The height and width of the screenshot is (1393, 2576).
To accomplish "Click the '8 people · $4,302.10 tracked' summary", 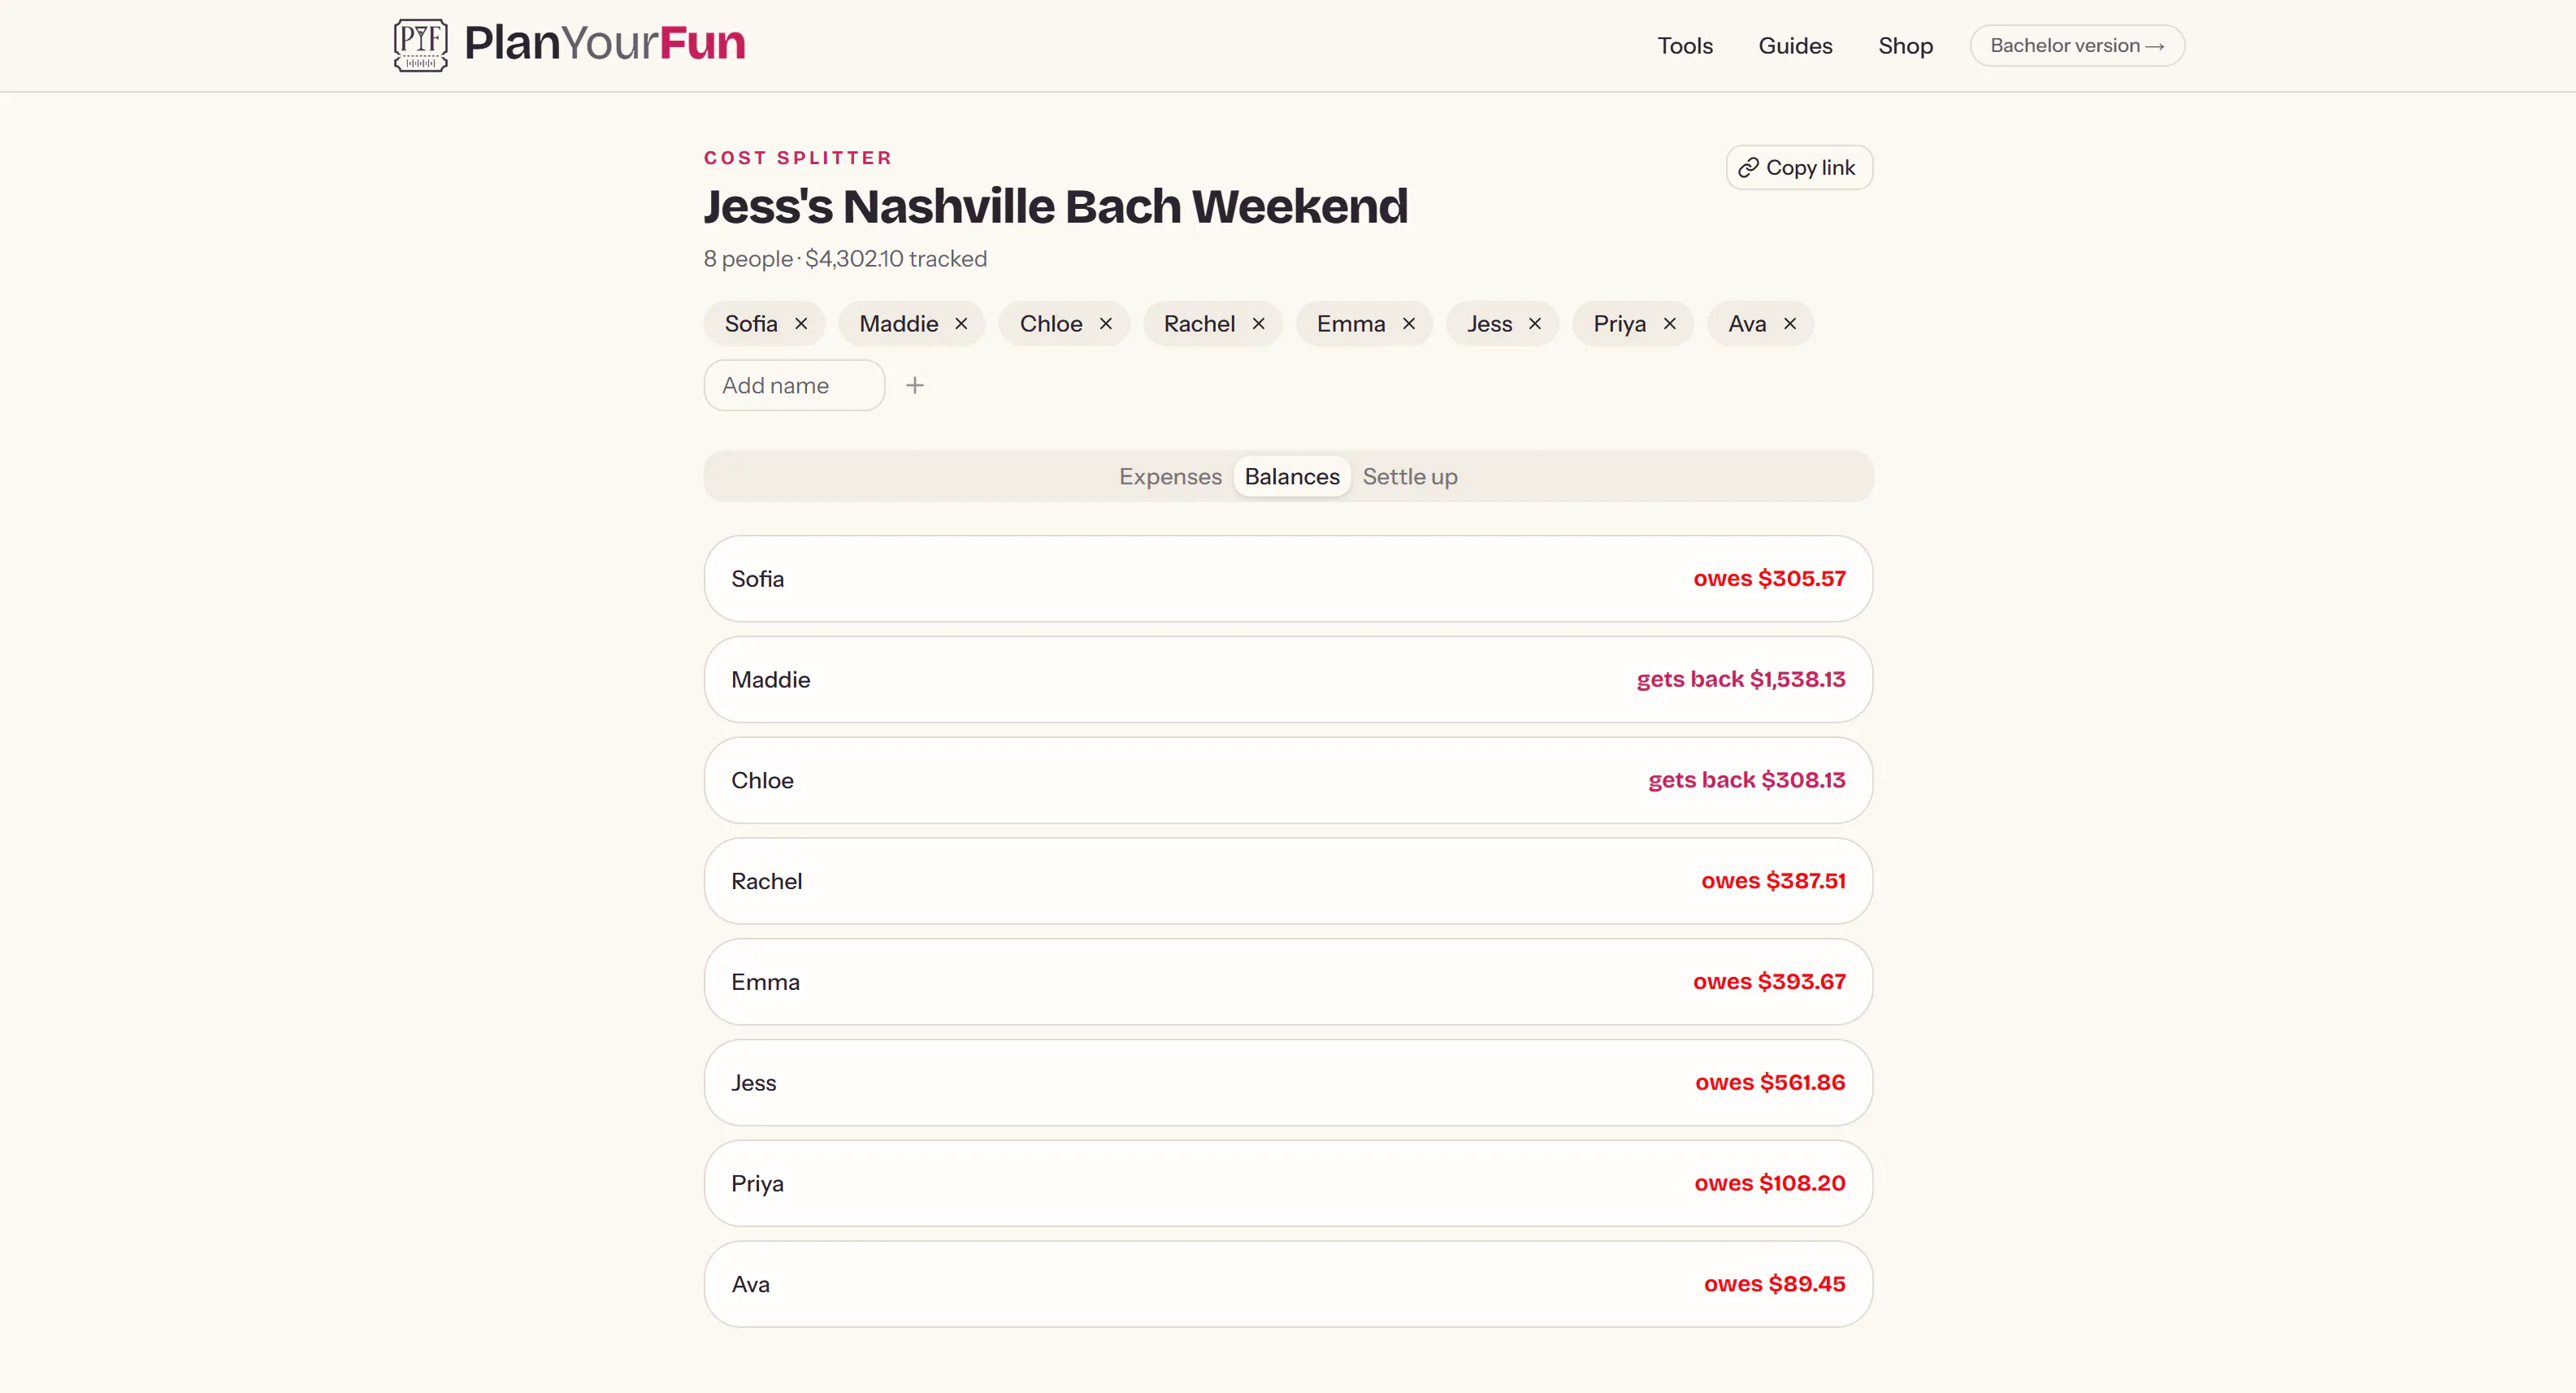I will 845,259.
